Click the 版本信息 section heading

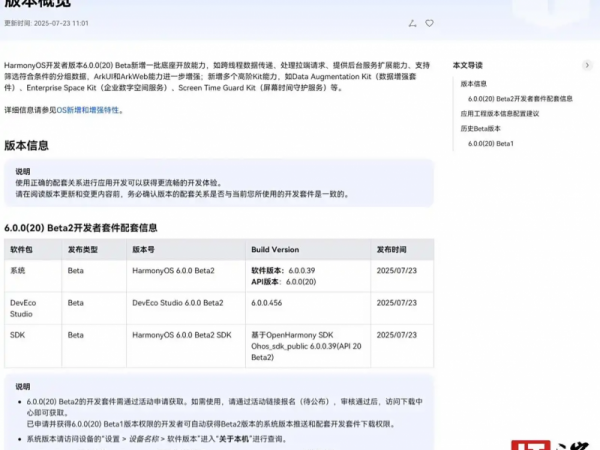pos(27,145)
